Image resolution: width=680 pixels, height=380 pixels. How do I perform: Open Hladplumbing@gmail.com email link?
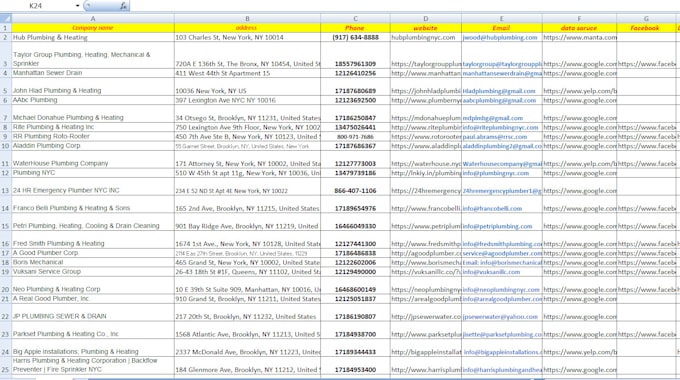[x=499, y=91]
